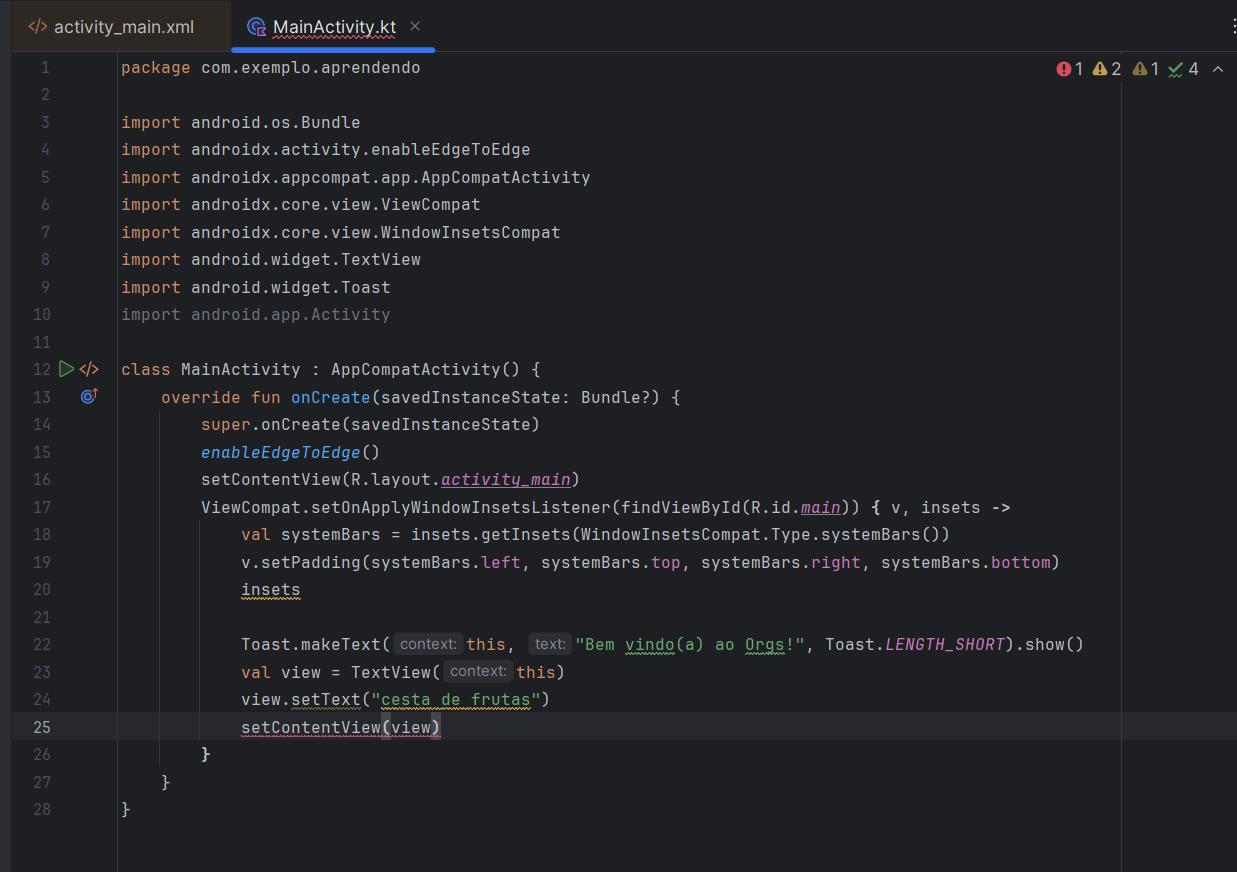Click the class name "MainActivity" on line 12
Viewport: 1237px width, 872px height.
241,369
